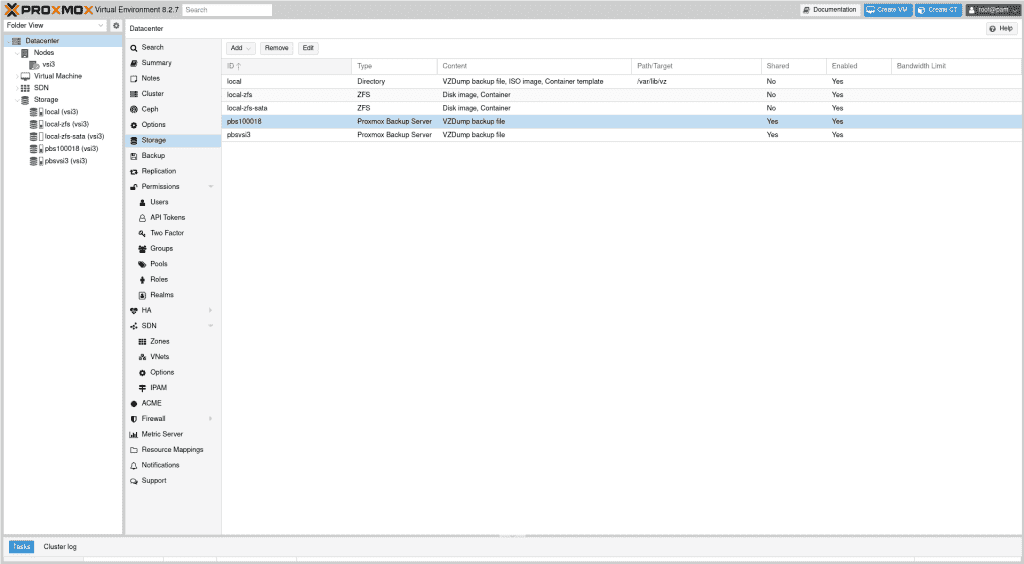
Task: Switch to the Cluster log tab
Action: pos(60,547)
